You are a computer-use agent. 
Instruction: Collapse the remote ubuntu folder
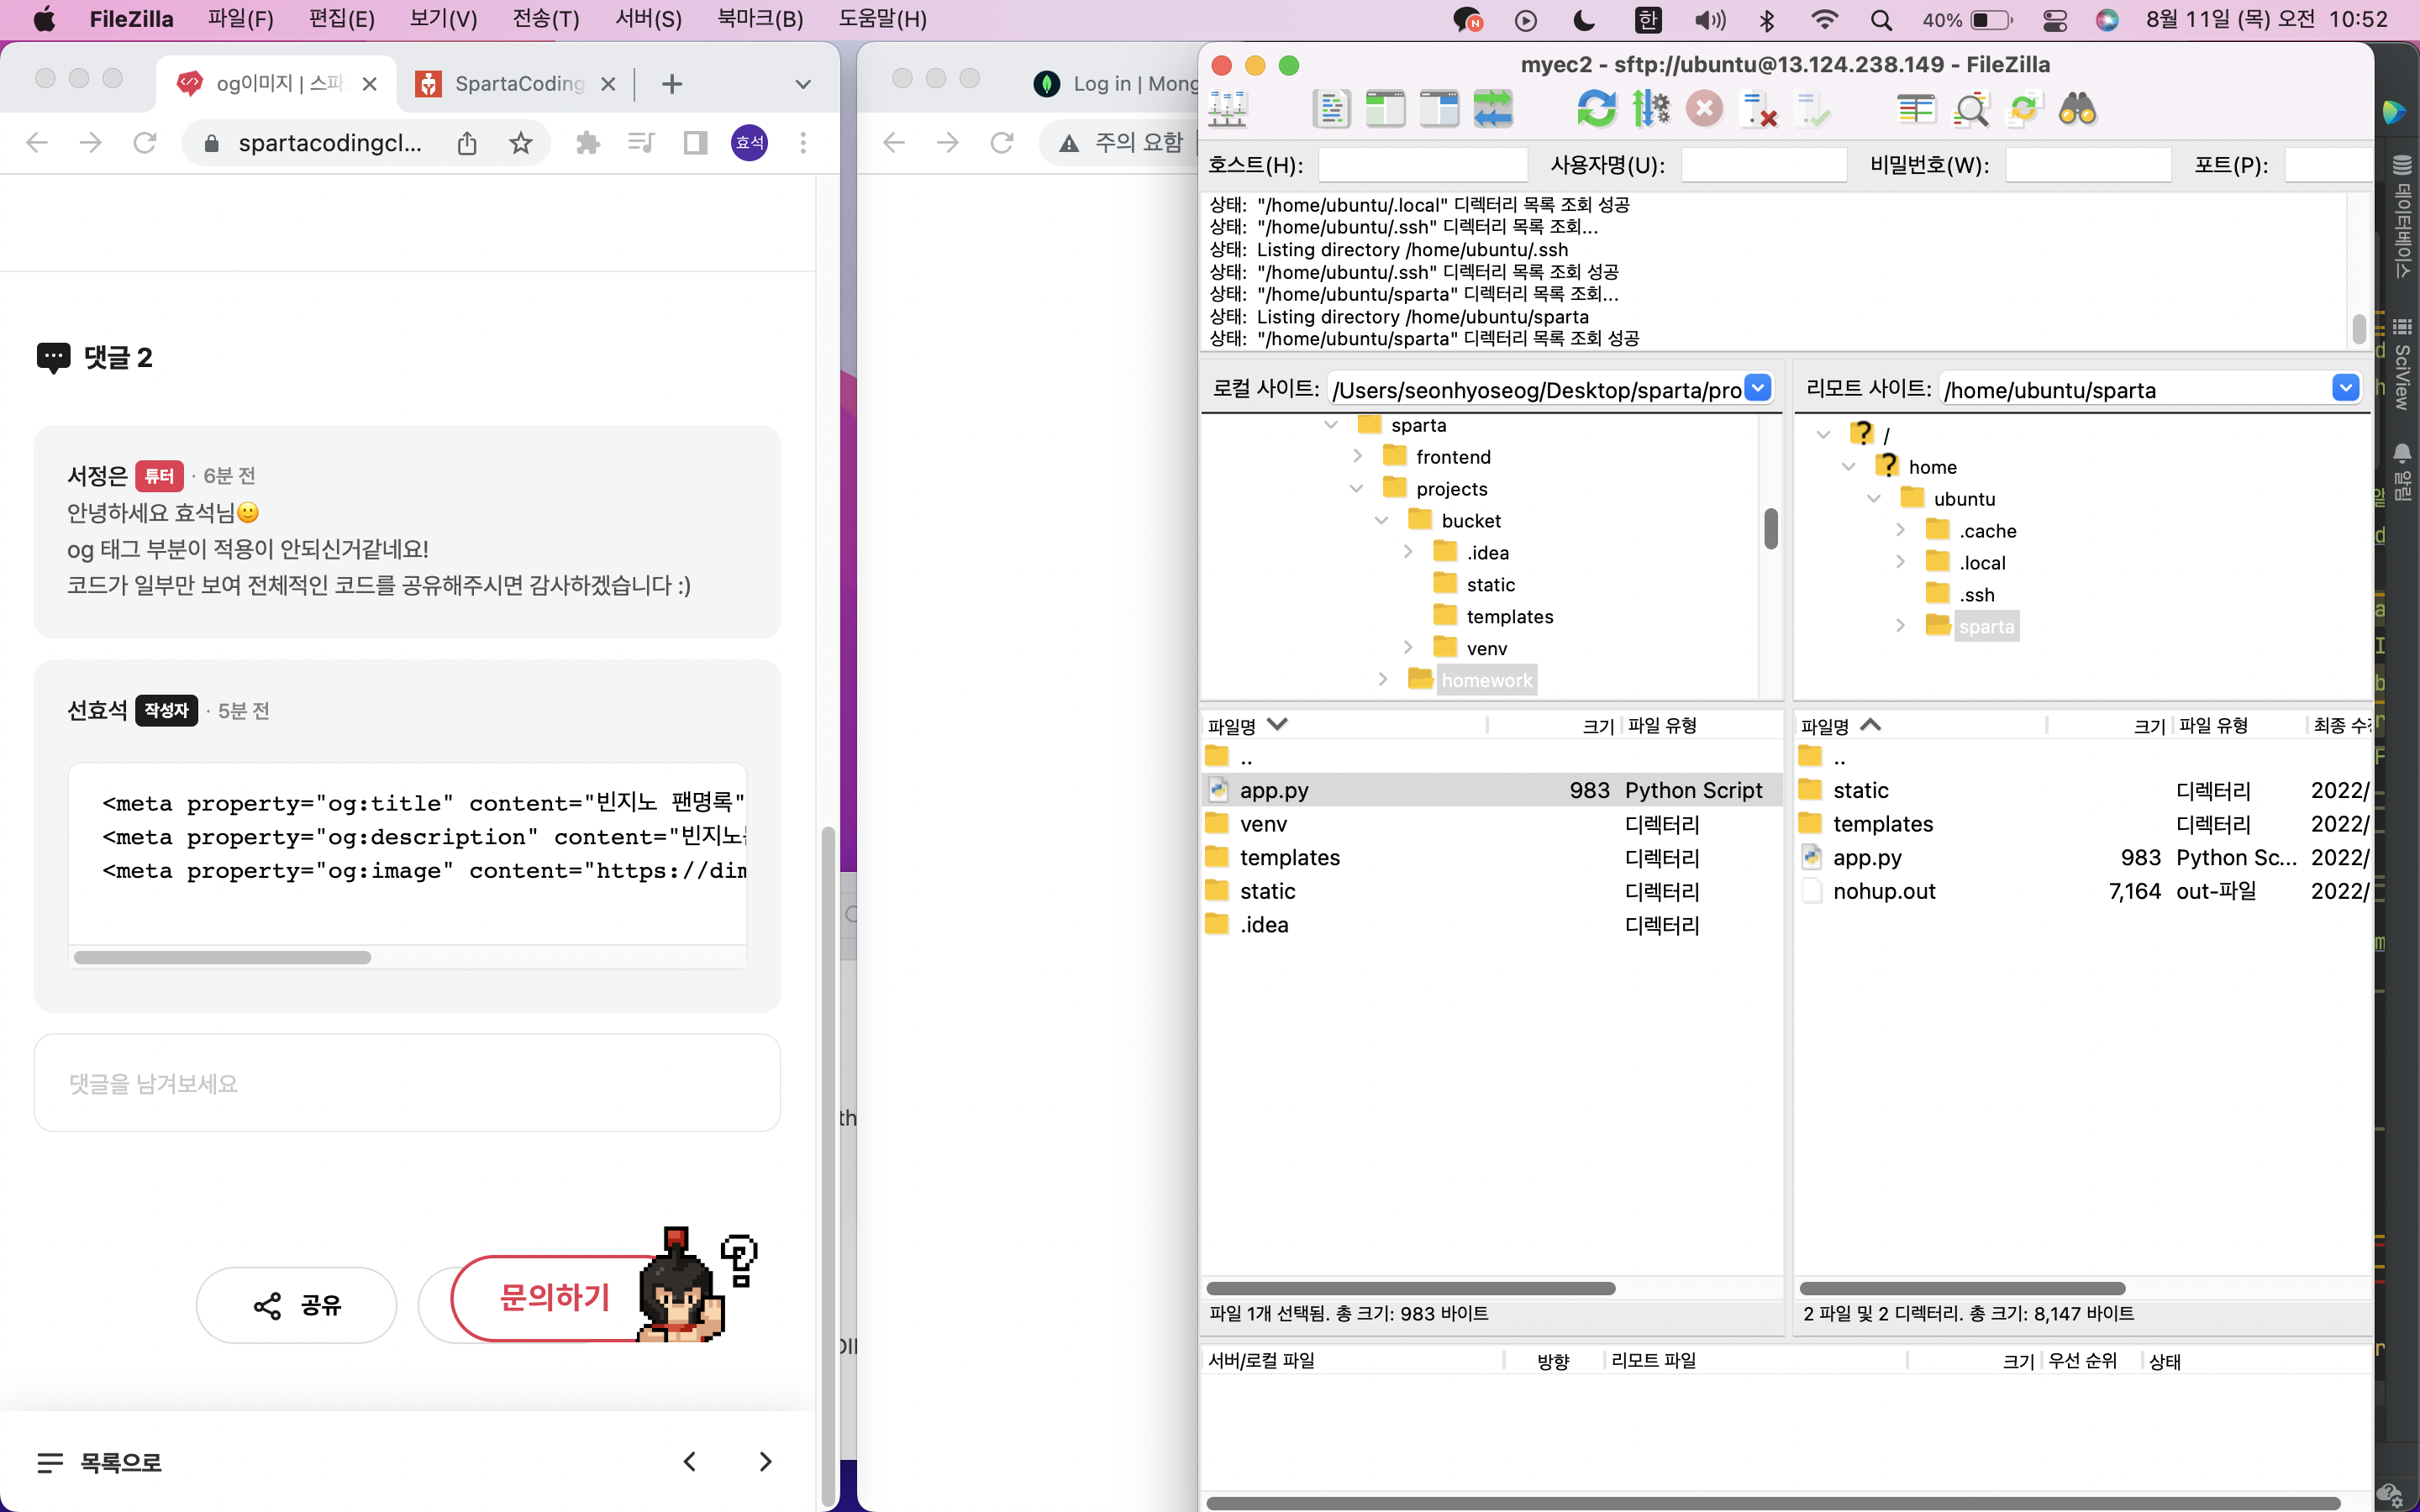point(1874,499)
